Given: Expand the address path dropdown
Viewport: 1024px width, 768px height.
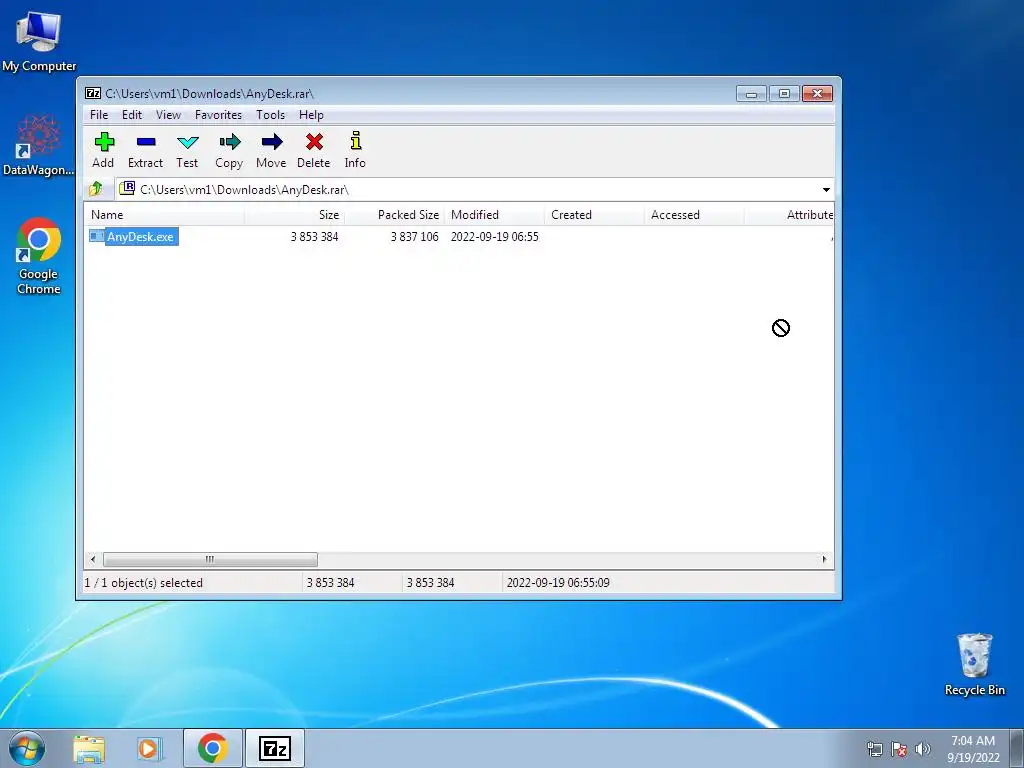Looking at the screenshot, I should point(826,189).
